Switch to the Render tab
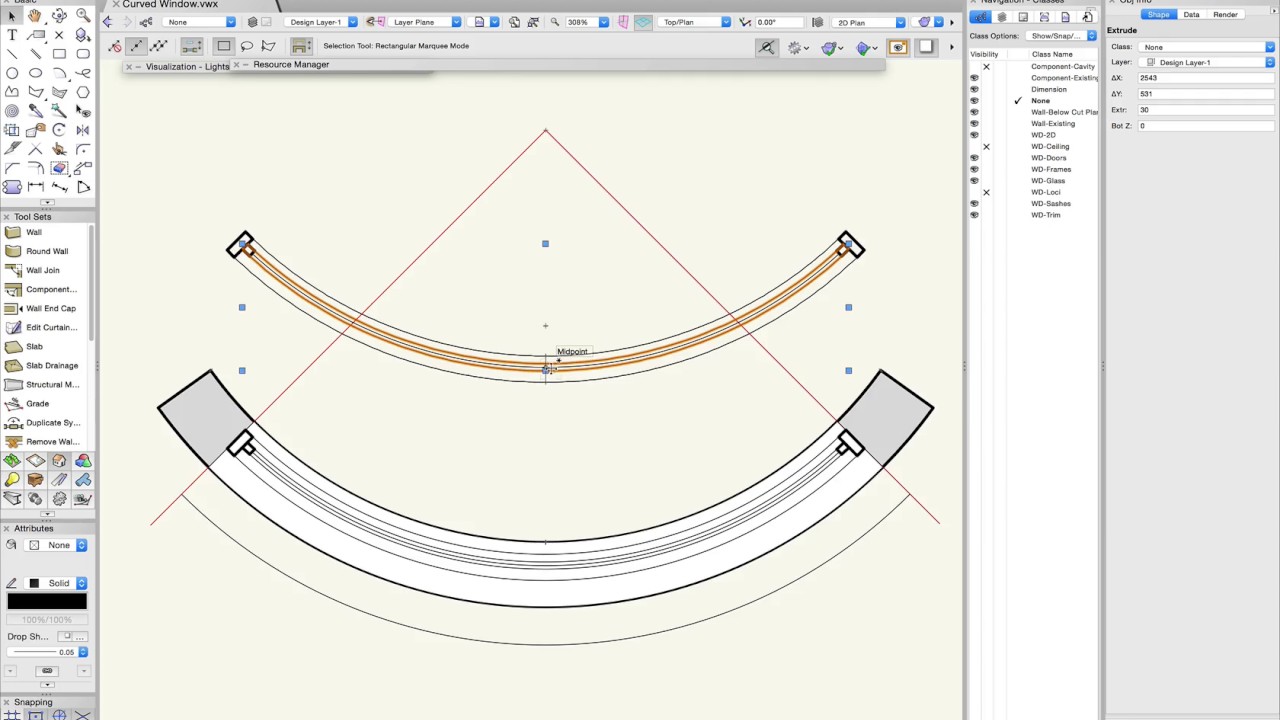This screenshot has height=720, width=1280. pos(1225,15)
